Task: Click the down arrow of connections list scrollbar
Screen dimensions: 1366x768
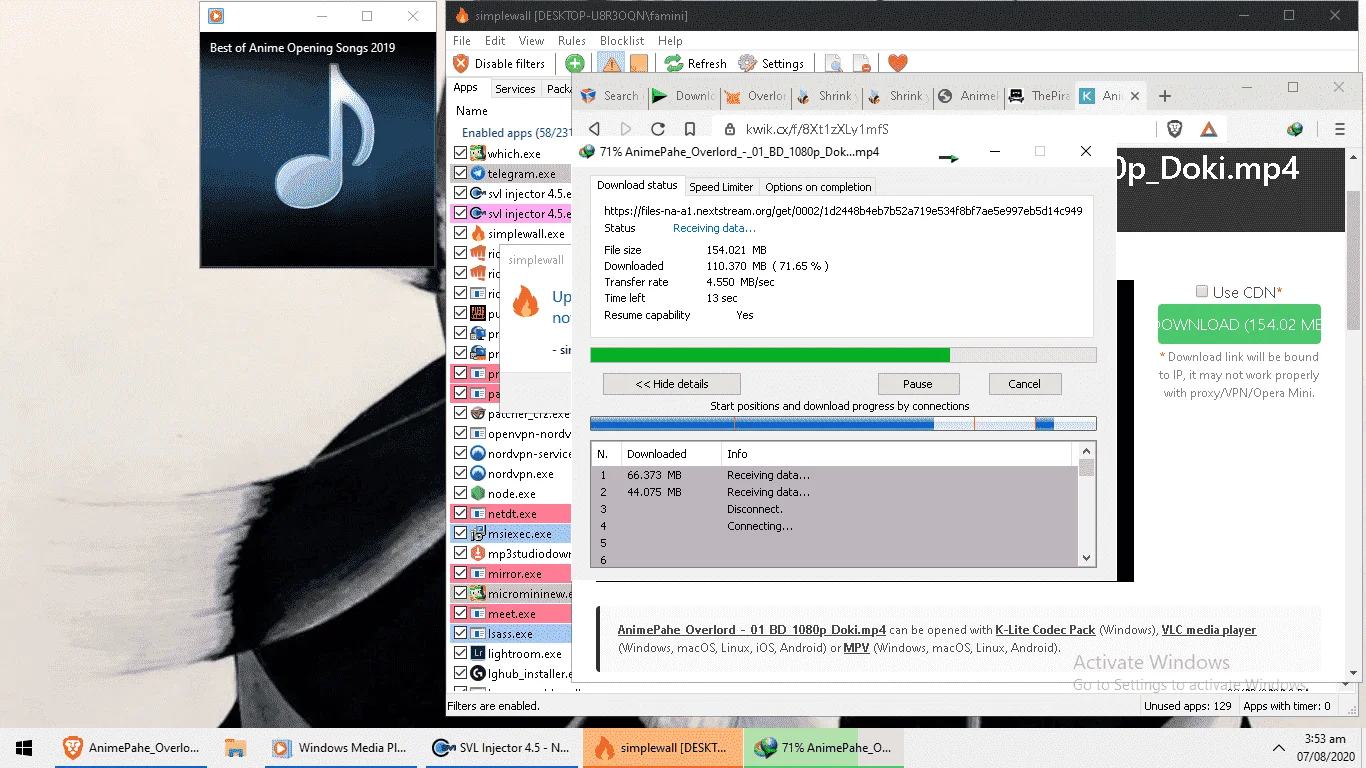Action: click(x=1087, y=558)
